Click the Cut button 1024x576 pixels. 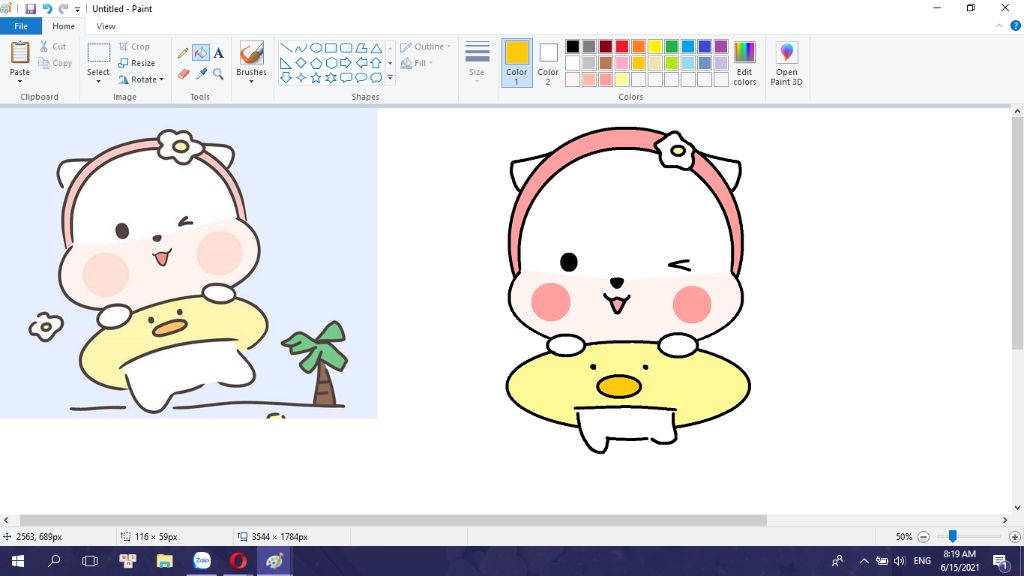[52, 46]
